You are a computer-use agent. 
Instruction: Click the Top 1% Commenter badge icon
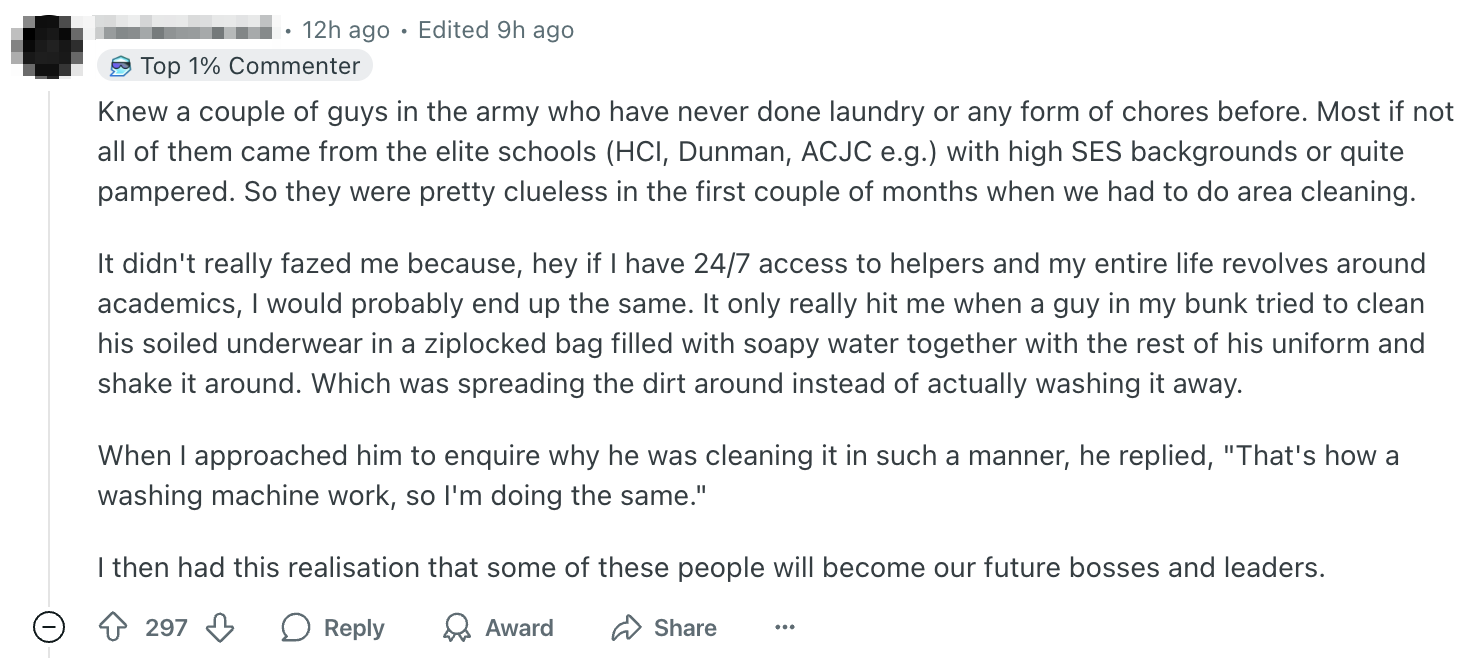point(121,67)
